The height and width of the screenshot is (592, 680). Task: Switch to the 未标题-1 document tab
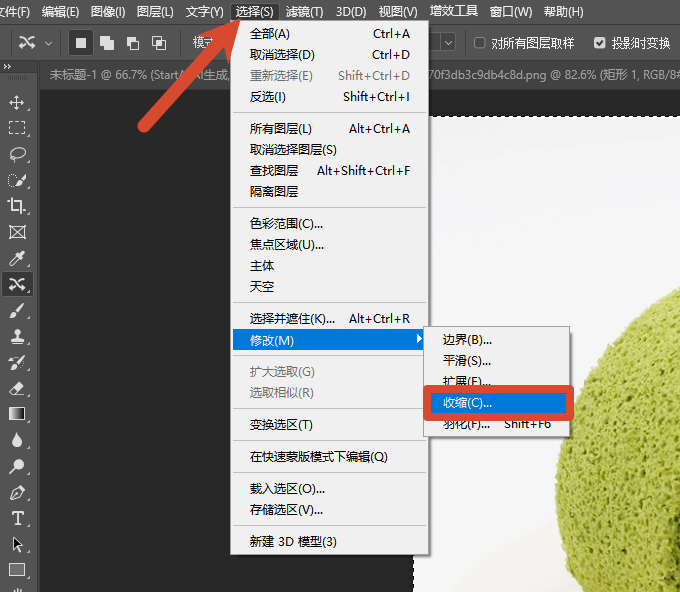click(138, 75)
